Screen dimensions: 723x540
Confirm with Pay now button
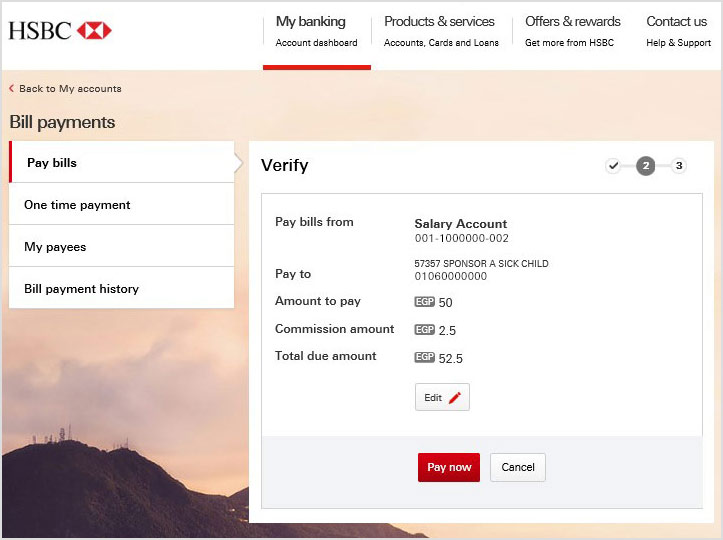tap(449, 467)
